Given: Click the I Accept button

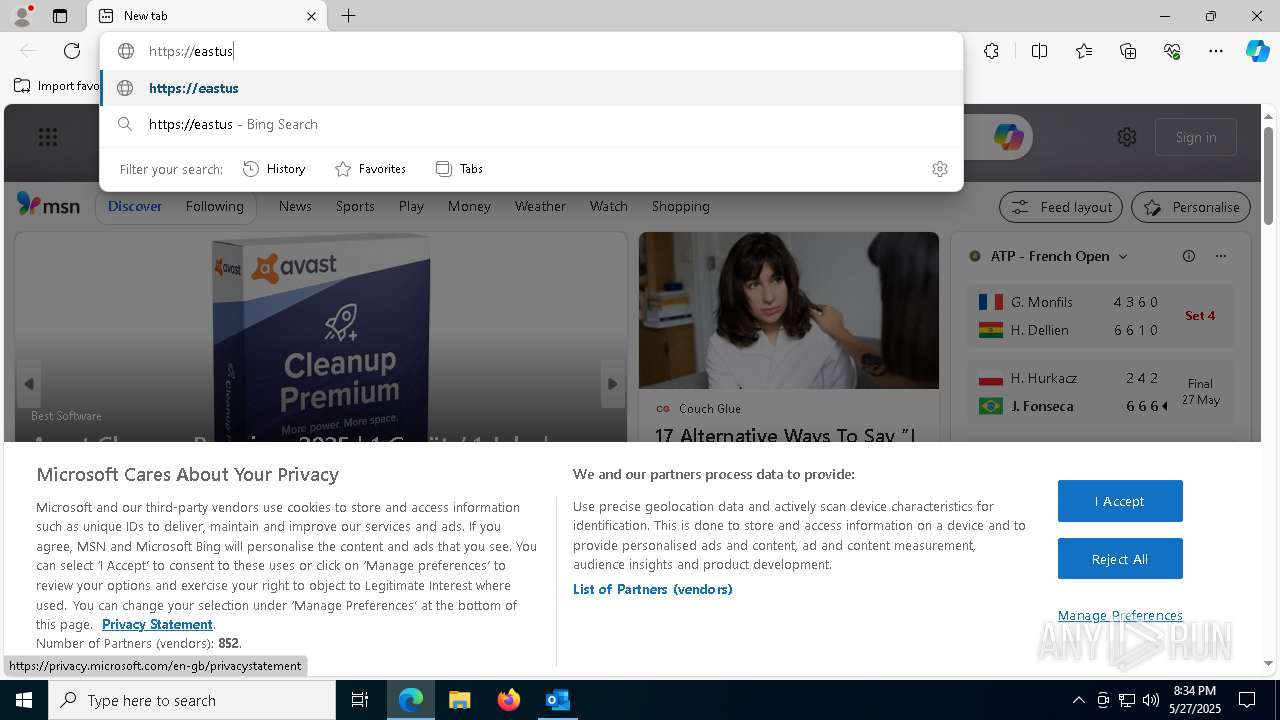Looking at the screenshot, I should click(x=1120, y=501).
